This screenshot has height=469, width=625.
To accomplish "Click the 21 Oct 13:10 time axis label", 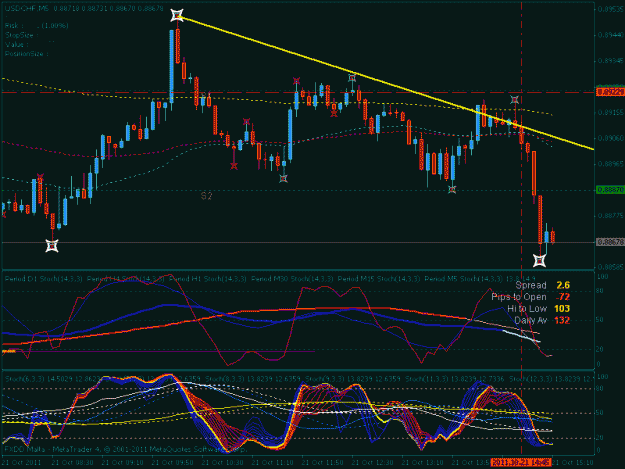I will [423, 463].
